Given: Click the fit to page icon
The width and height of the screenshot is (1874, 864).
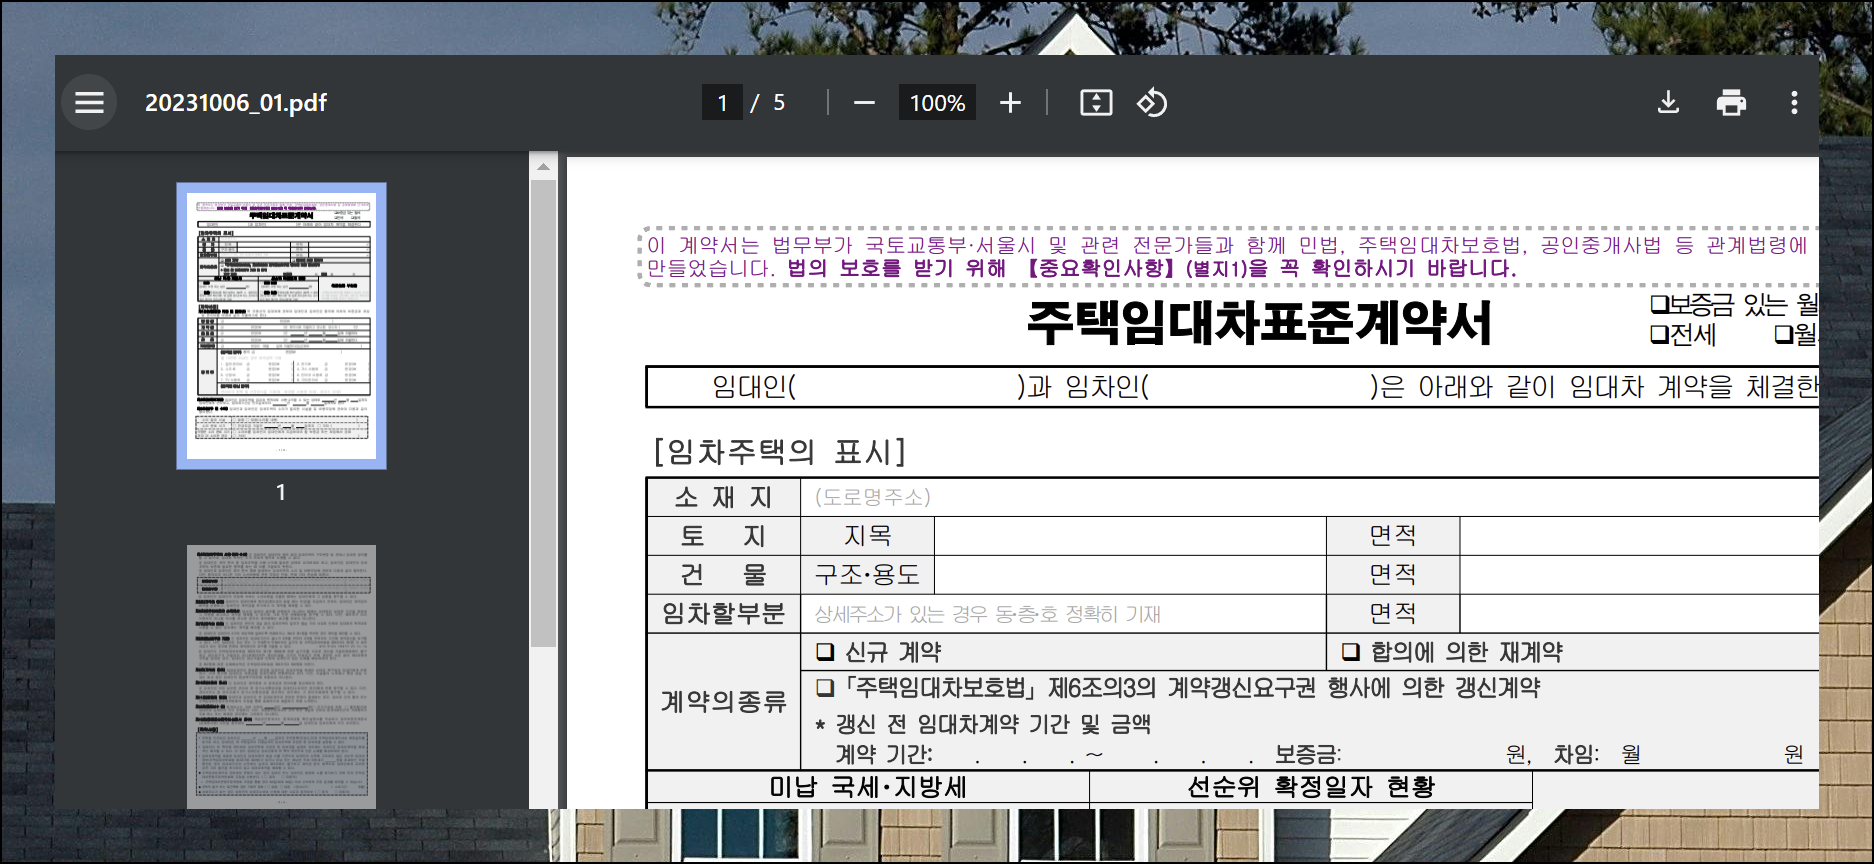Looking at the screenshot, I should pos(1096,103).
